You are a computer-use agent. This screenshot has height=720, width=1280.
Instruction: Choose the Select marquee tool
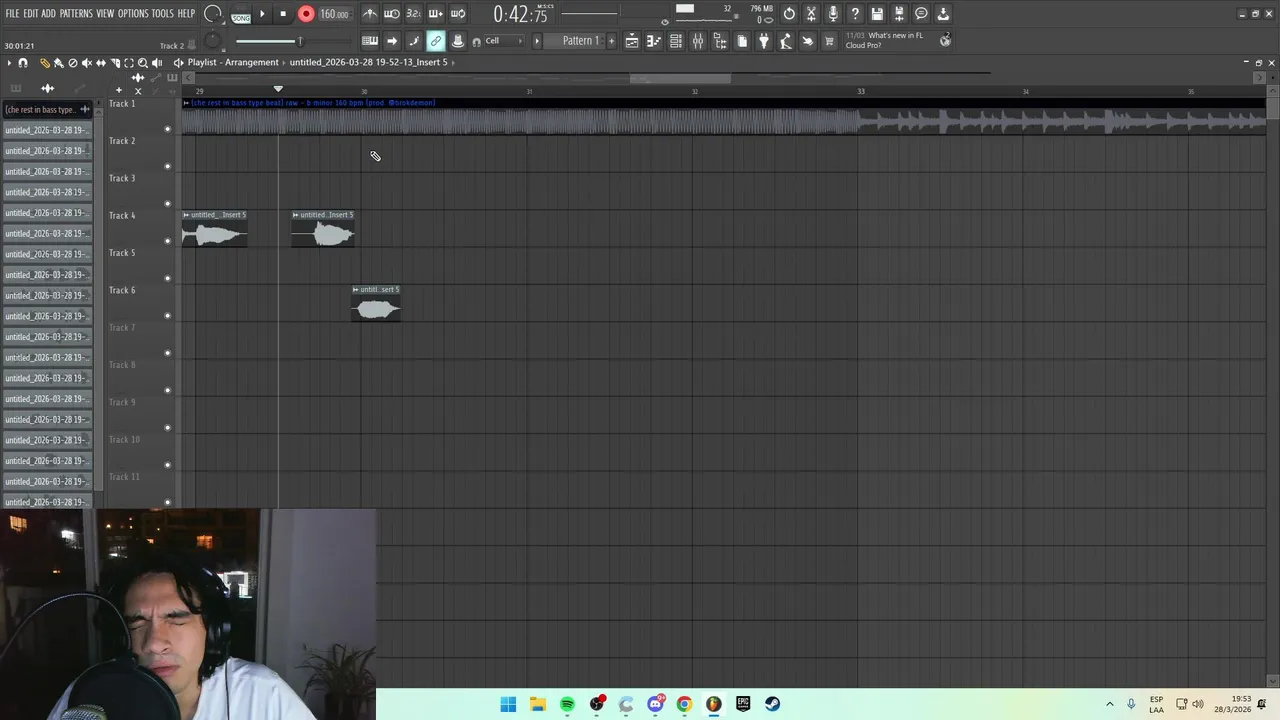pos(128,63)
